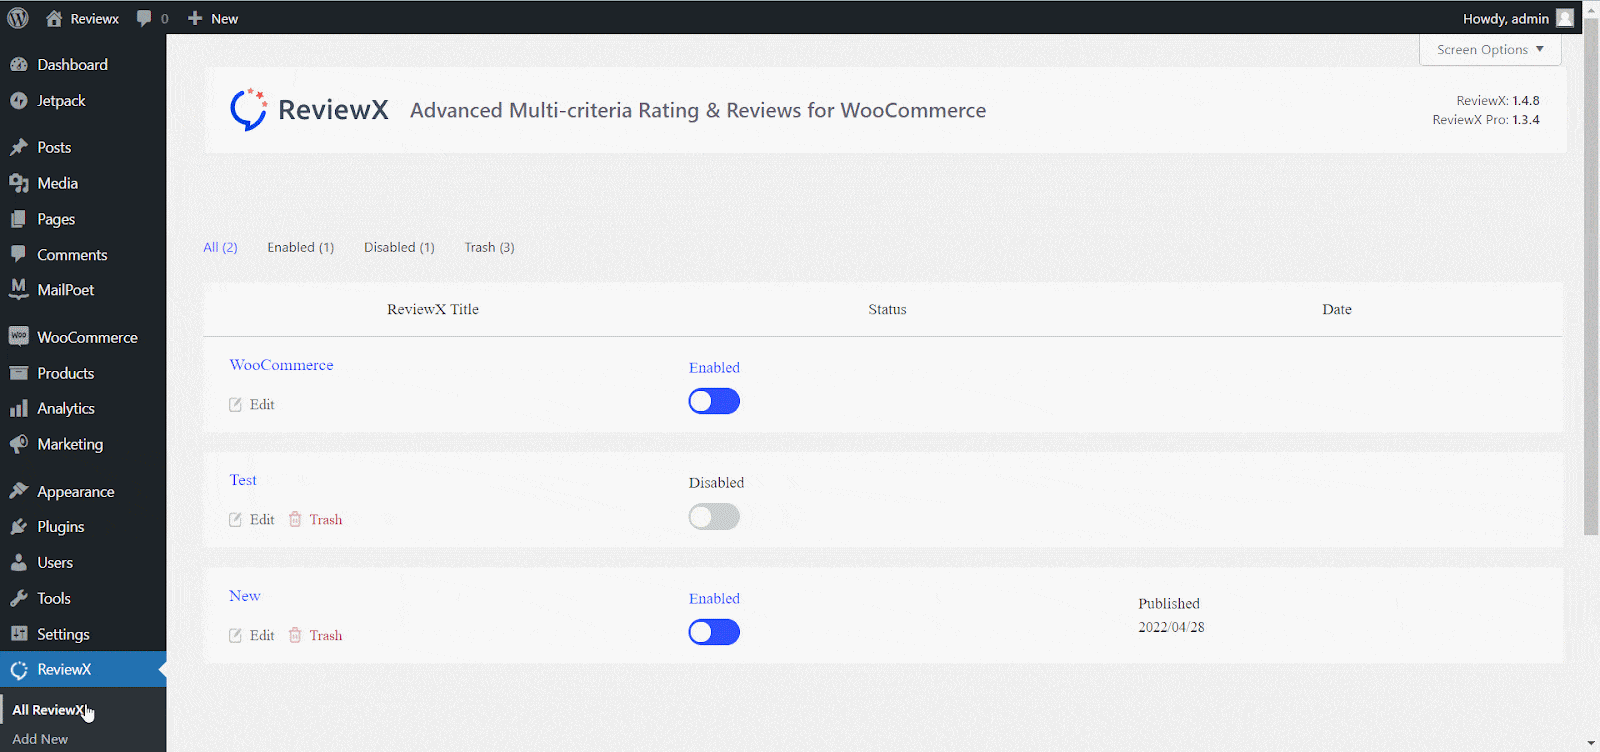Click the Settings sliders icon
This screenshot has height=752, width=1600.
[18, 634]
